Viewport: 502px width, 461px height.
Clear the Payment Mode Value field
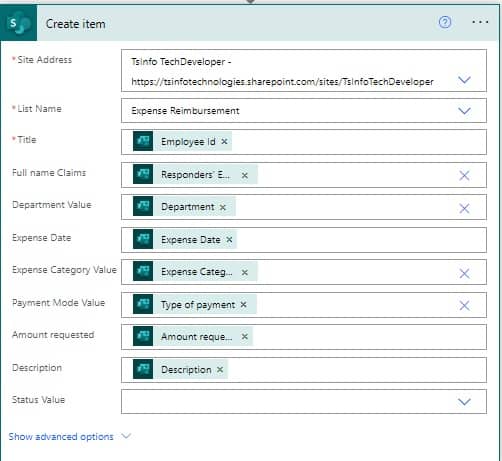464,305
